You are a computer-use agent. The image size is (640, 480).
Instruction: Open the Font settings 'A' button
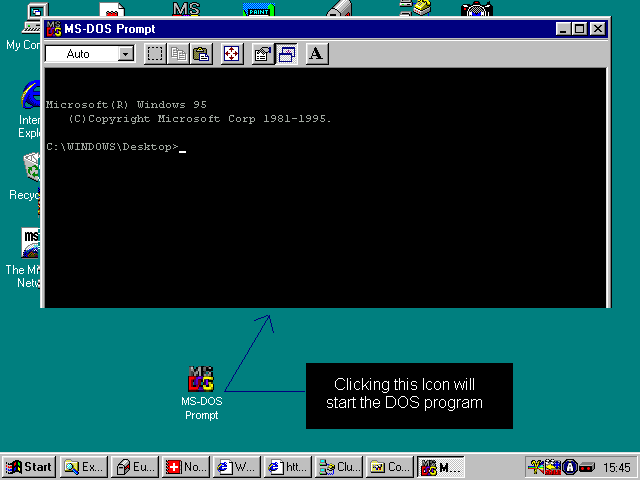pos(316,54)
